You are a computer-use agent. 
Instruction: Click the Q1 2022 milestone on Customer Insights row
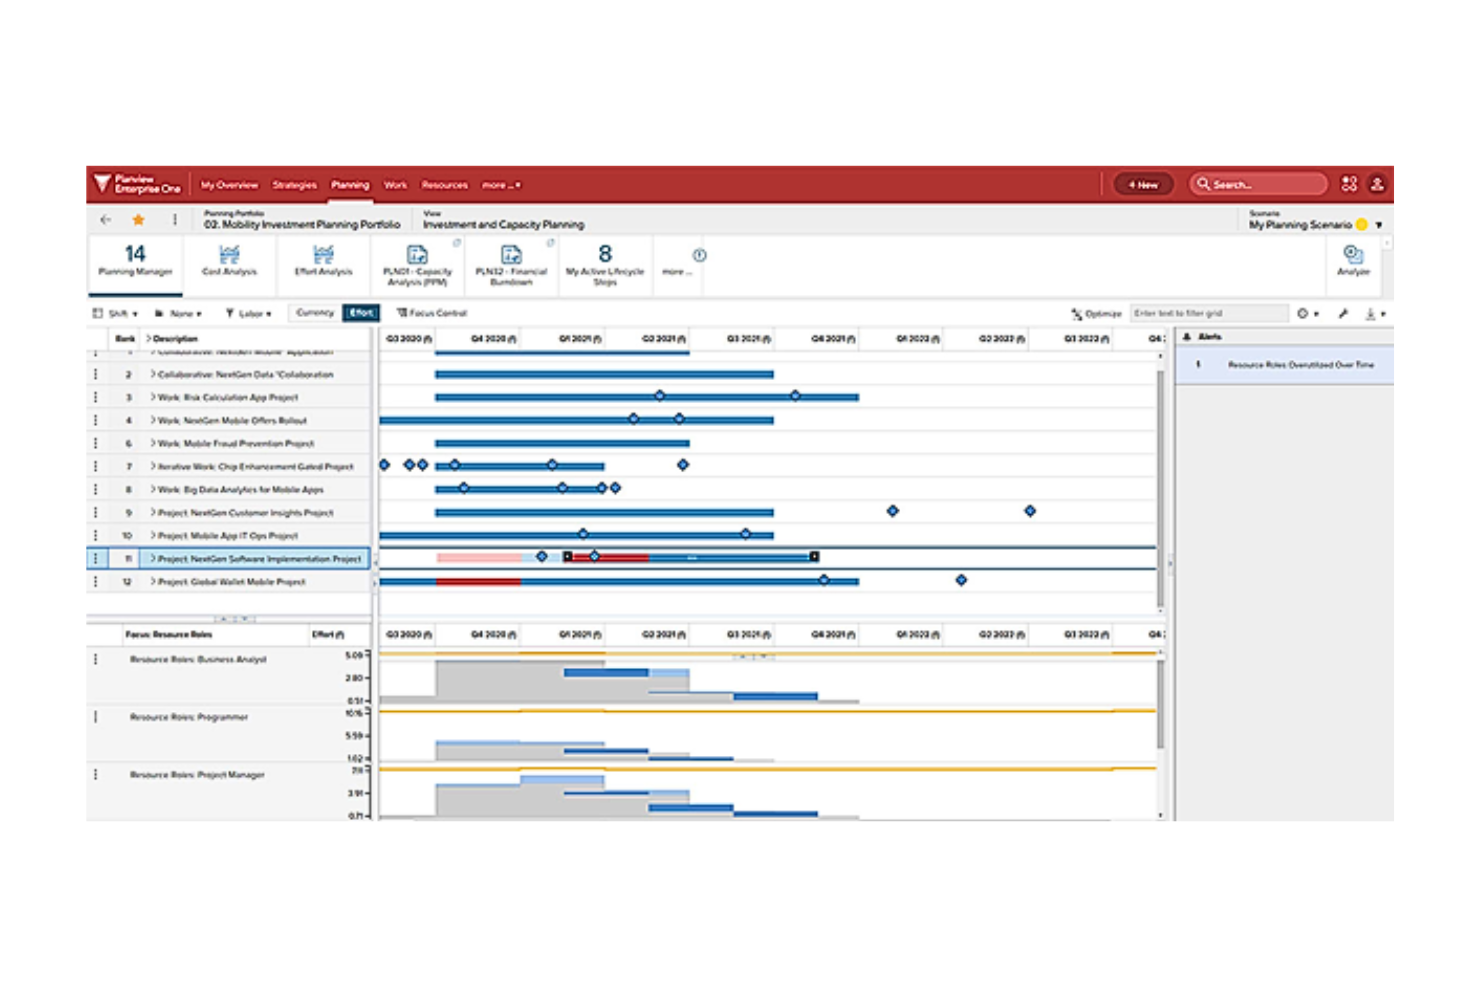pyautogui.click(x=892, y=511)
